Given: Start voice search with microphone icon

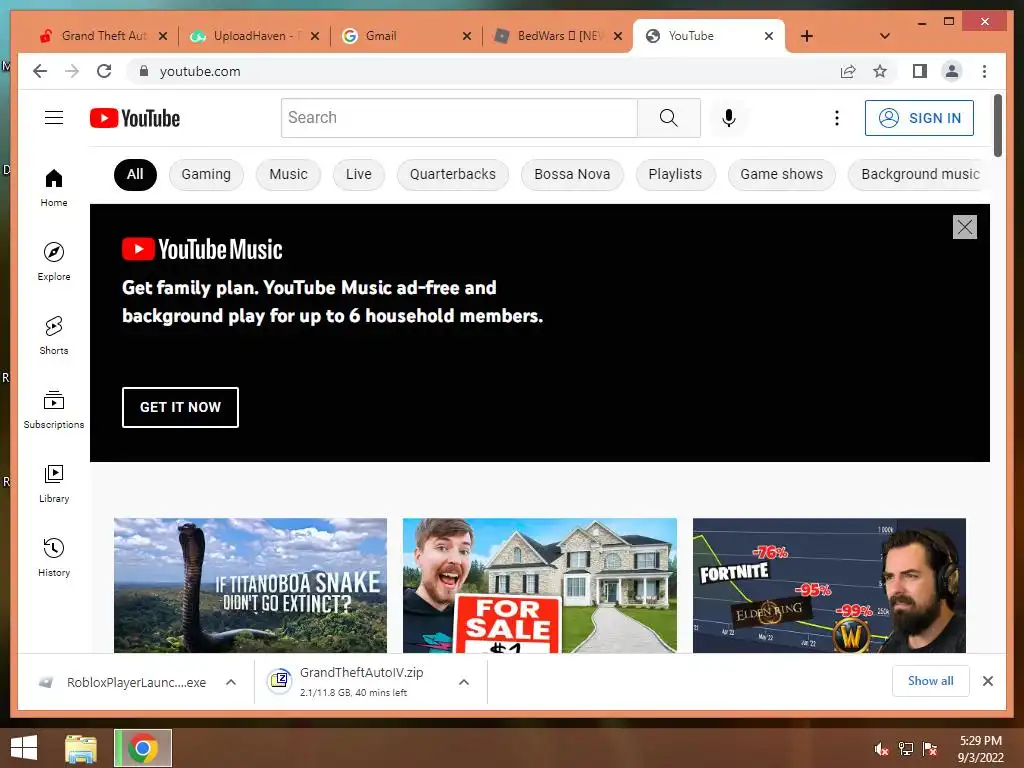Looking at the screenshot, I should coord(729,118).
